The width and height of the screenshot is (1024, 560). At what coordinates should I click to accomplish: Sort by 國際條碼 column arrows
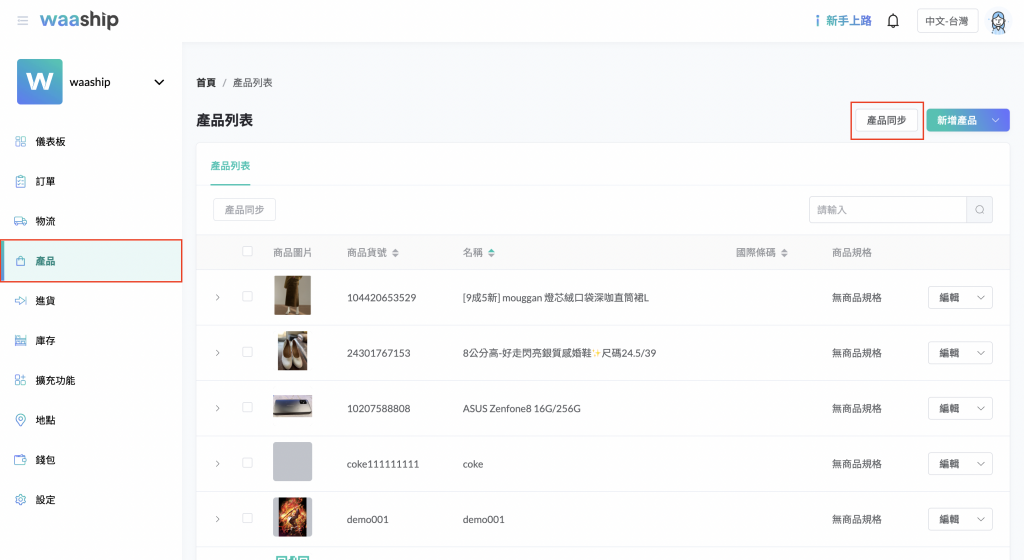(784, 253)
